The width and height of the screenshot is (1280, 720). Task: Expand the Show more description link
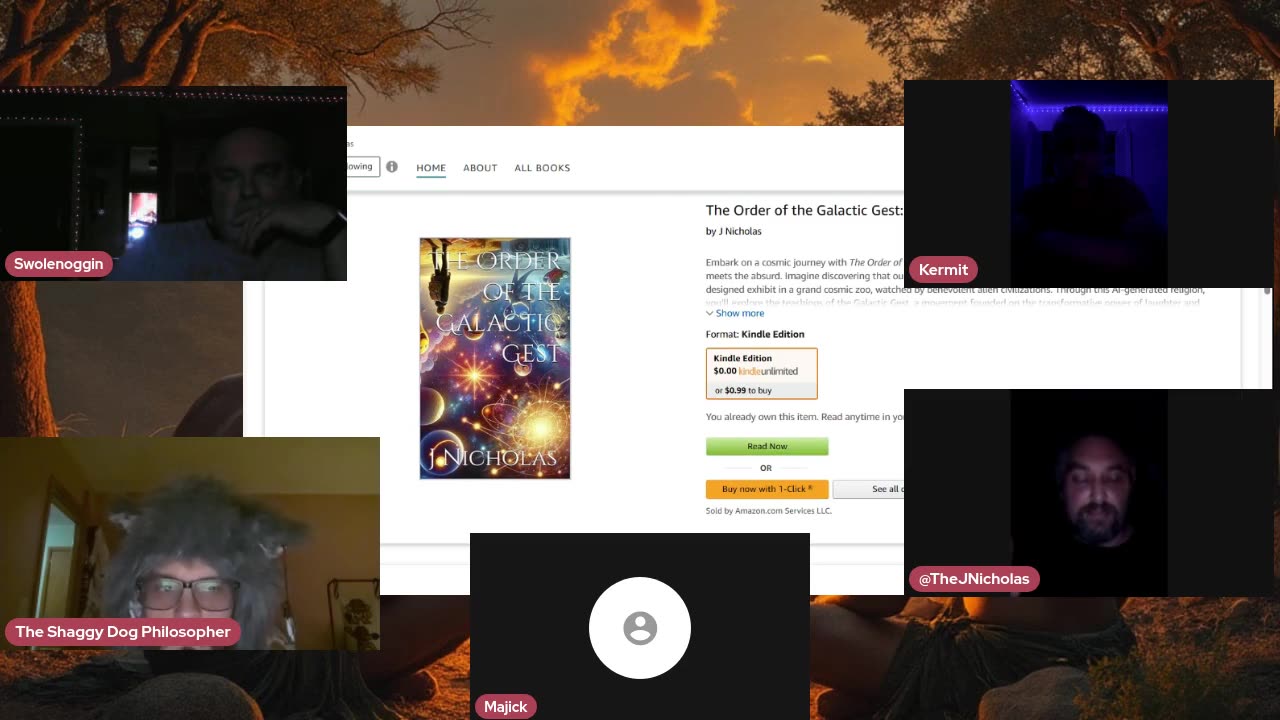(x=735, y=313)
